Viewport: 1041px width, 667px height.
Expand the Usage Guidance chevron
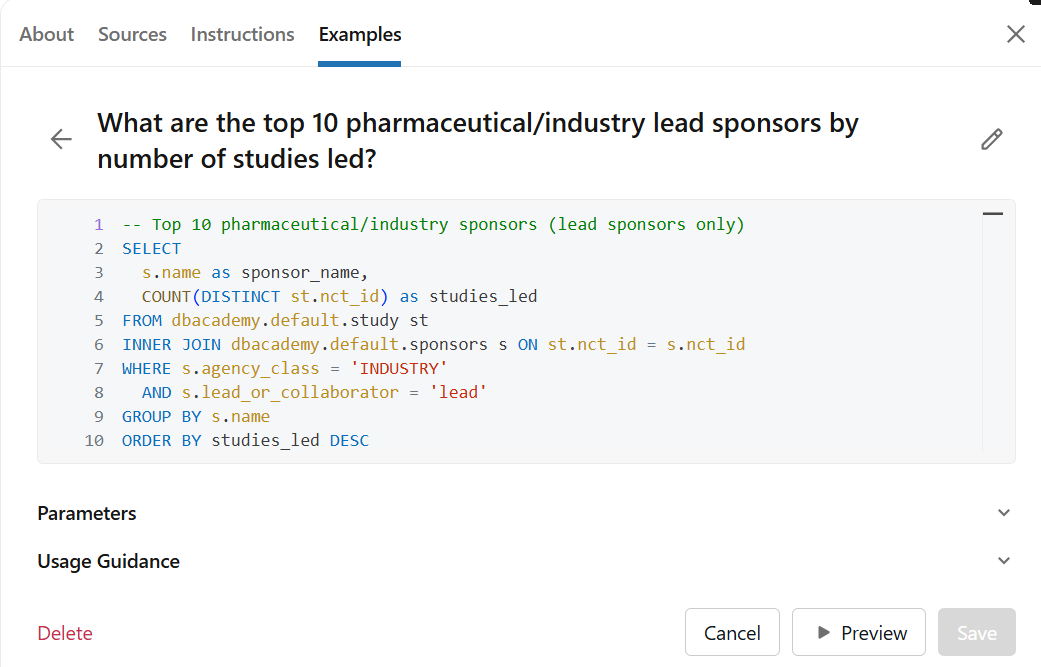(1004, 561)
